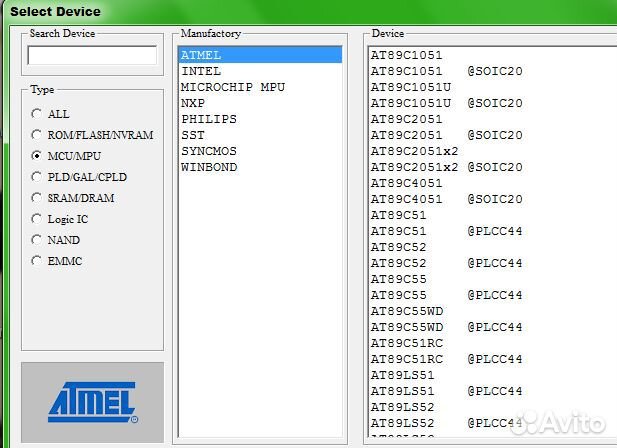Select SRAM/DRAM radio button
The height and width of the screenshot is (448, 617).
[x=37, y=198]
